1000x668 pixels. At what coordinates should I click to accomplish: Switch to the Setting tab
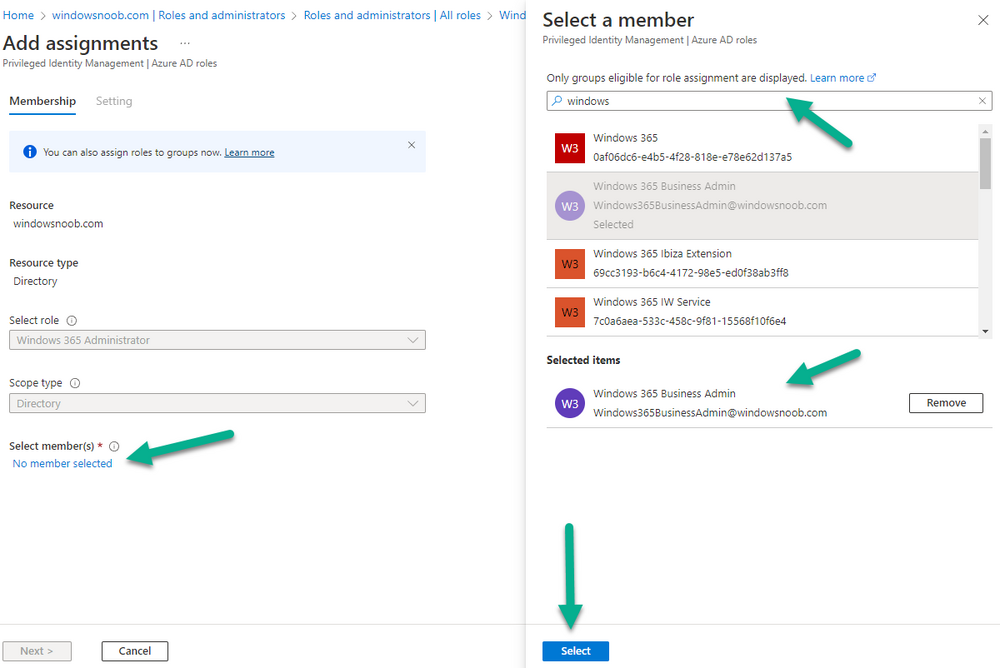click(x=114, y=101)
